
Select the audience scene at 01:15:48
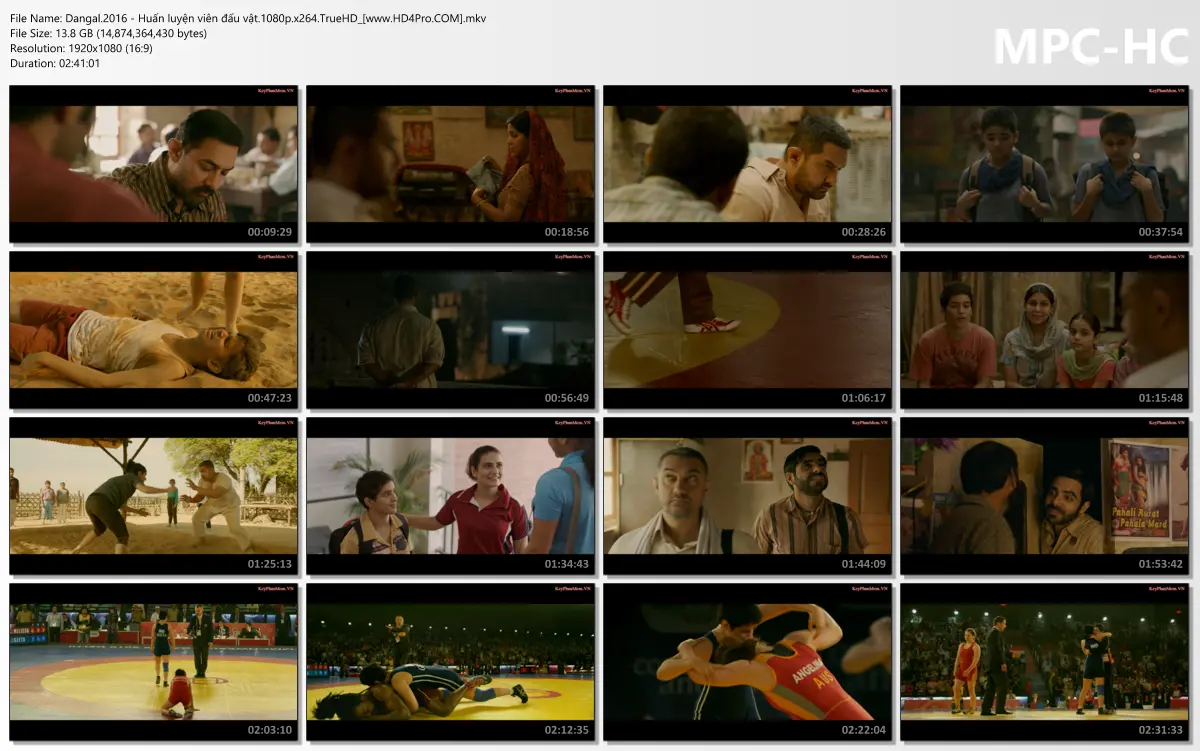coord(1045,328)
